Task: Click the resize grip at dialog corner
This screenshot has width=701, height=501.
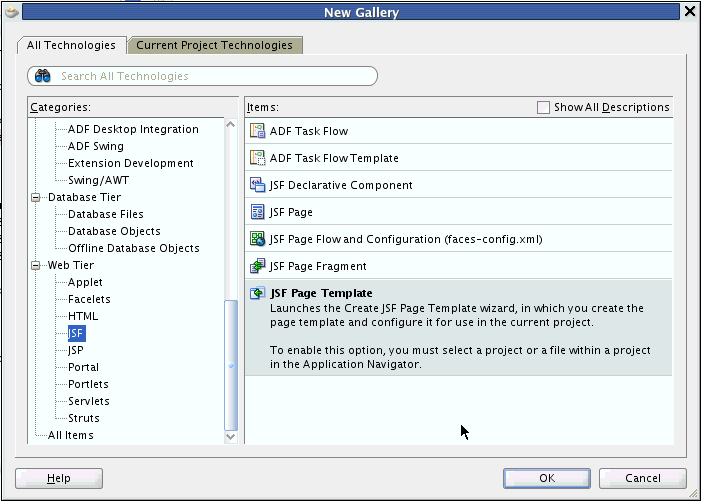Action: [693, 493]
